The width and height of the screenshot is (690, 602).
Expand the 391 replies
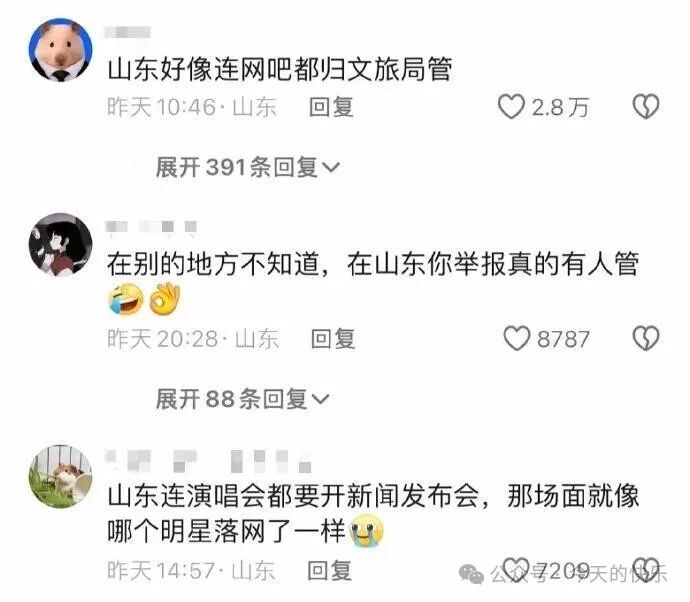point(247,167)
